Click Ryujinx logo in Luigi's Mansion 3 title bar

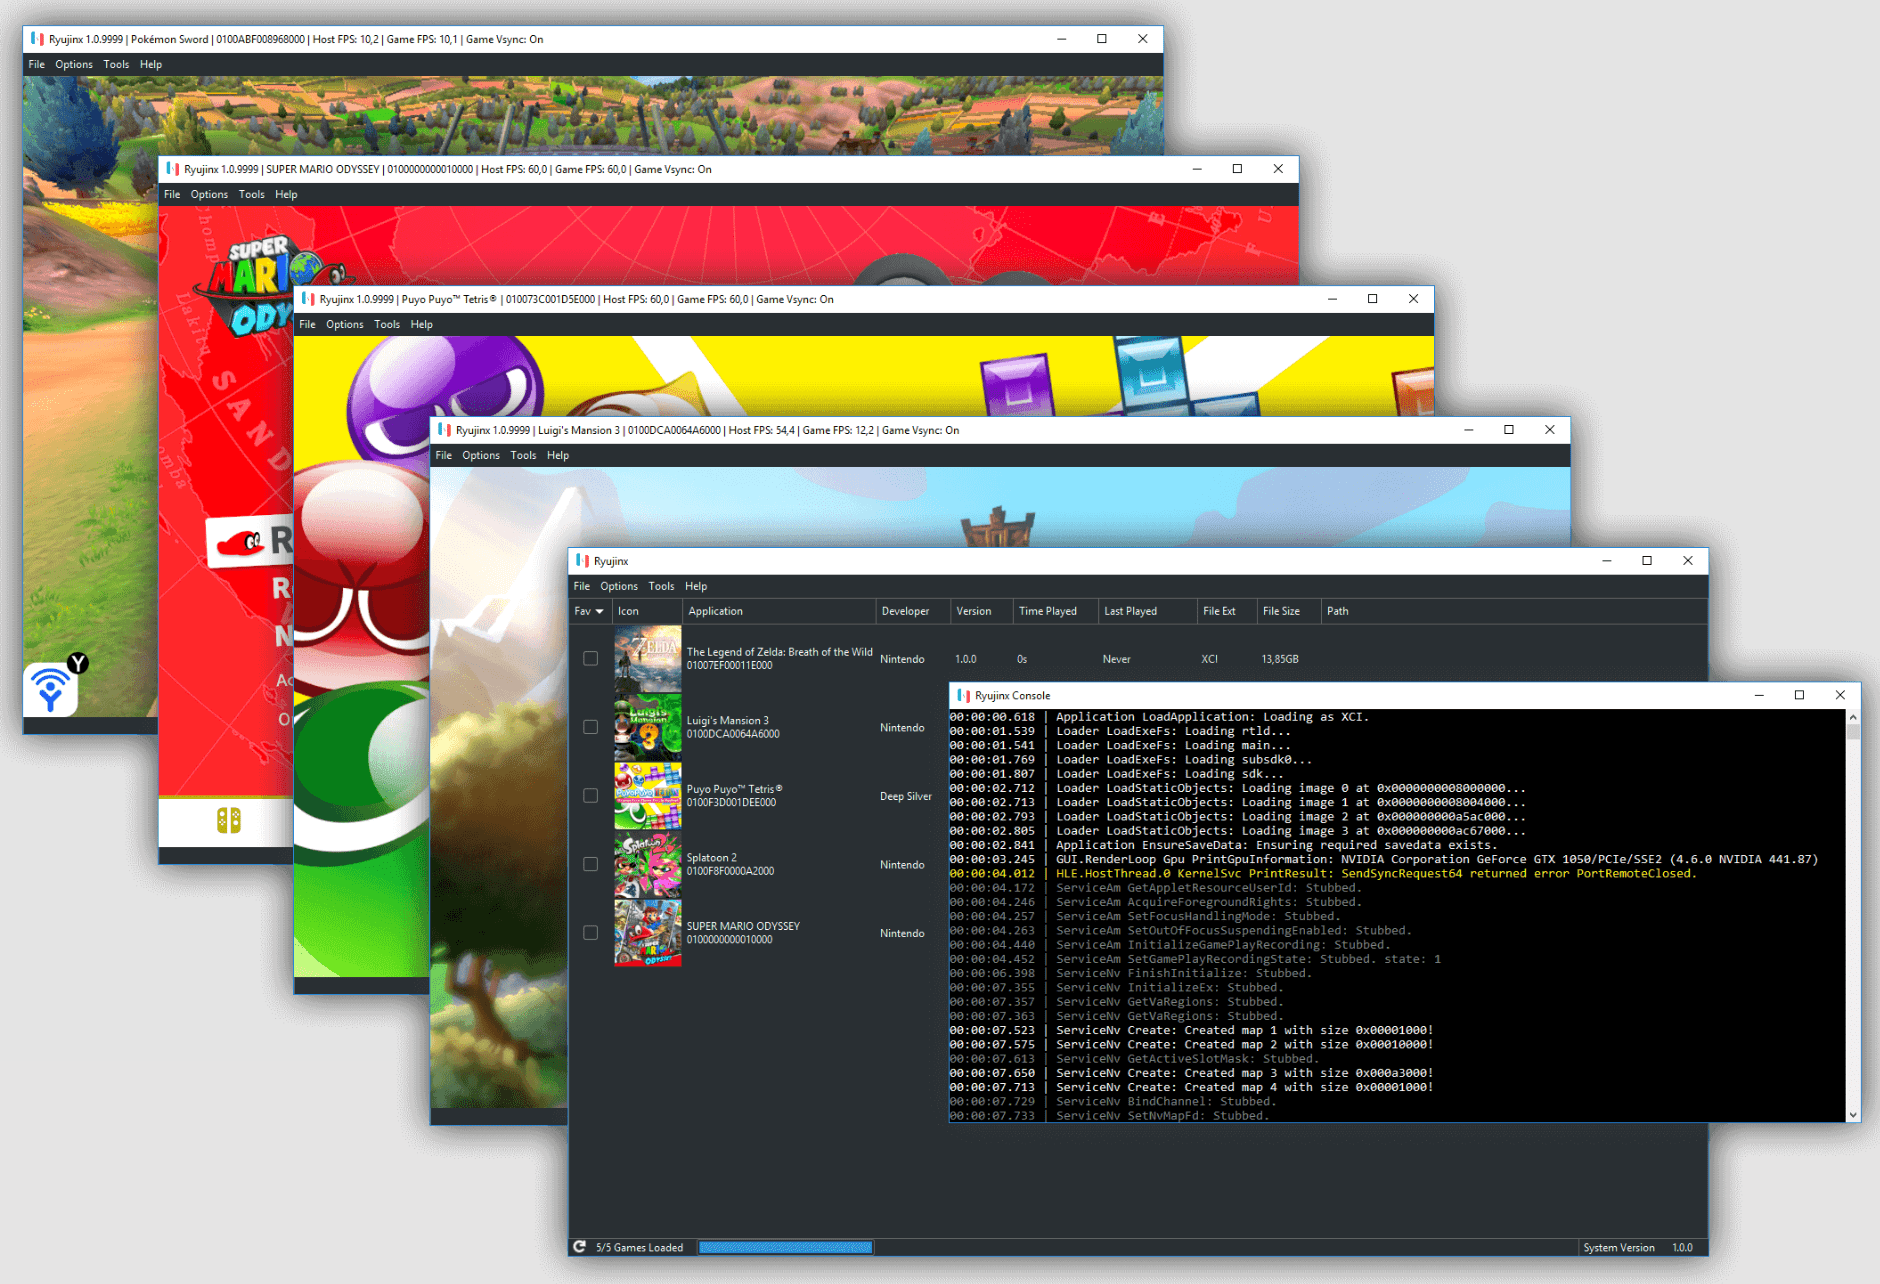(x=445, y=430)
